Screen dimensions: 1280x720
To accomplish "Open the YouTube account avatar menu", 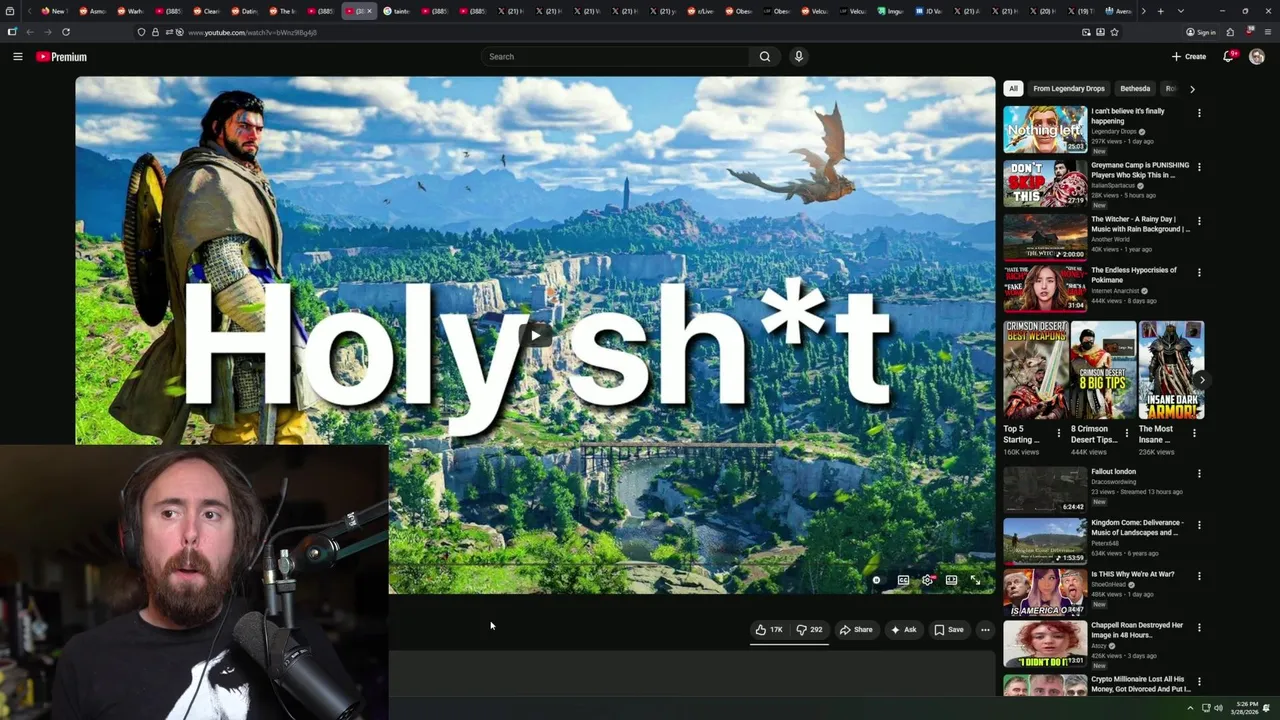I will coord(1257,57).
